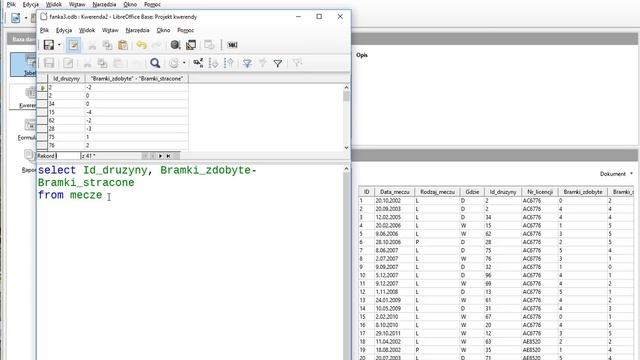Open Find Record magnifier
This screenshot has height=360, width=640.
(155, 63)
